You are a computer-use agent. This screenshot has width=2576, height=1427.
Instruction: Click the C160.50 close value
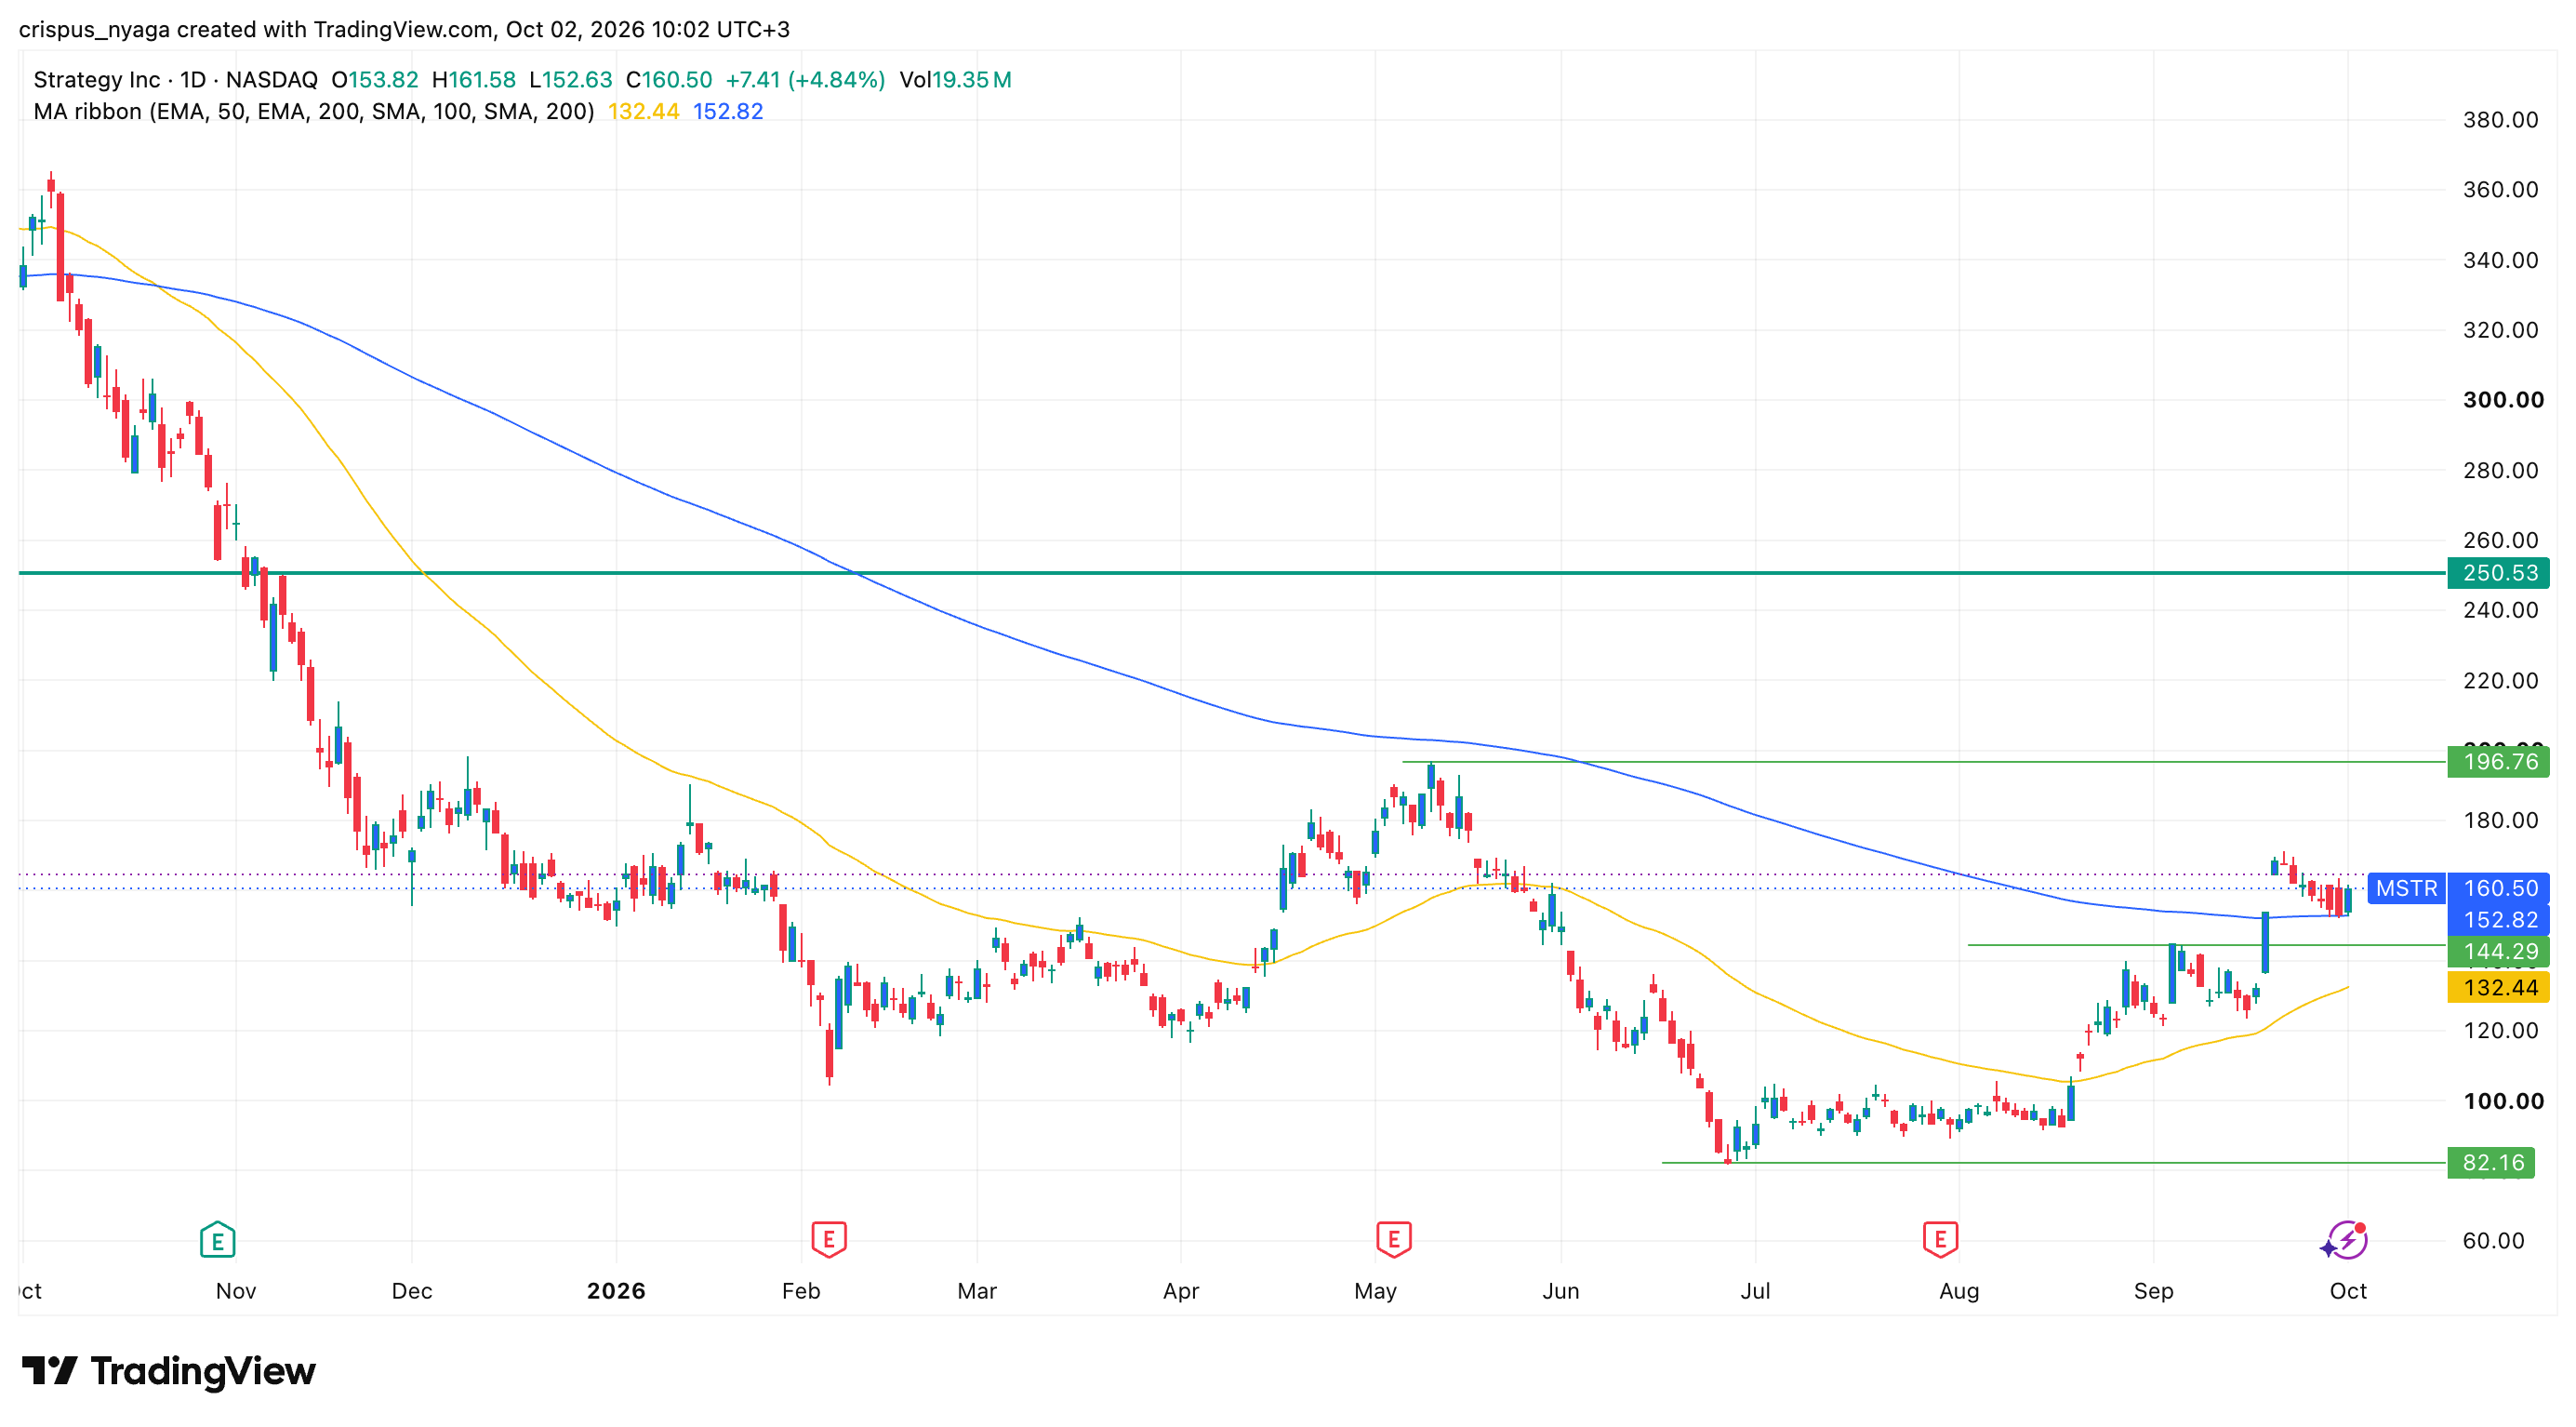click(x=669, y=80)
